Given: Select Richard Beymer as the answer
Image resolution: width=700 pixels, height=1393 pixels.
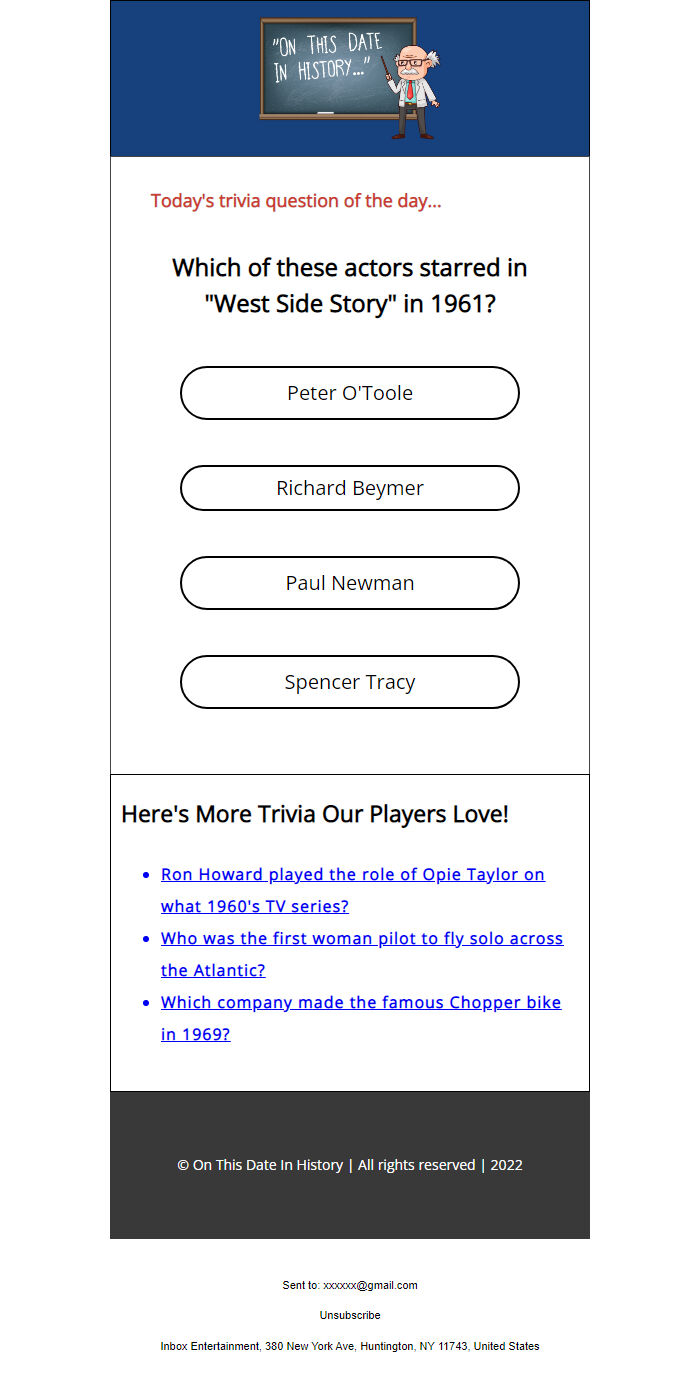Looking at the screenshot, I should point(350,488).
